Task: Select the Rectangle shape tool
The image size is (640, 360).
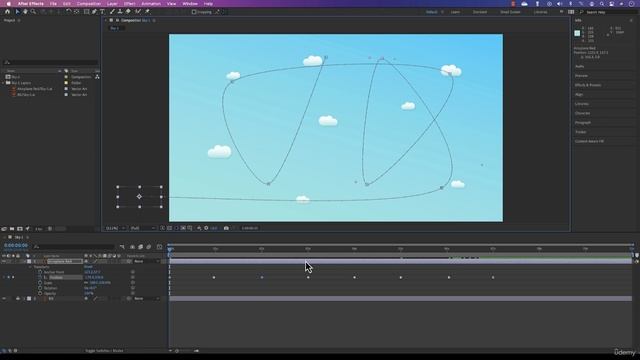Action: click(x=87, y=12)
